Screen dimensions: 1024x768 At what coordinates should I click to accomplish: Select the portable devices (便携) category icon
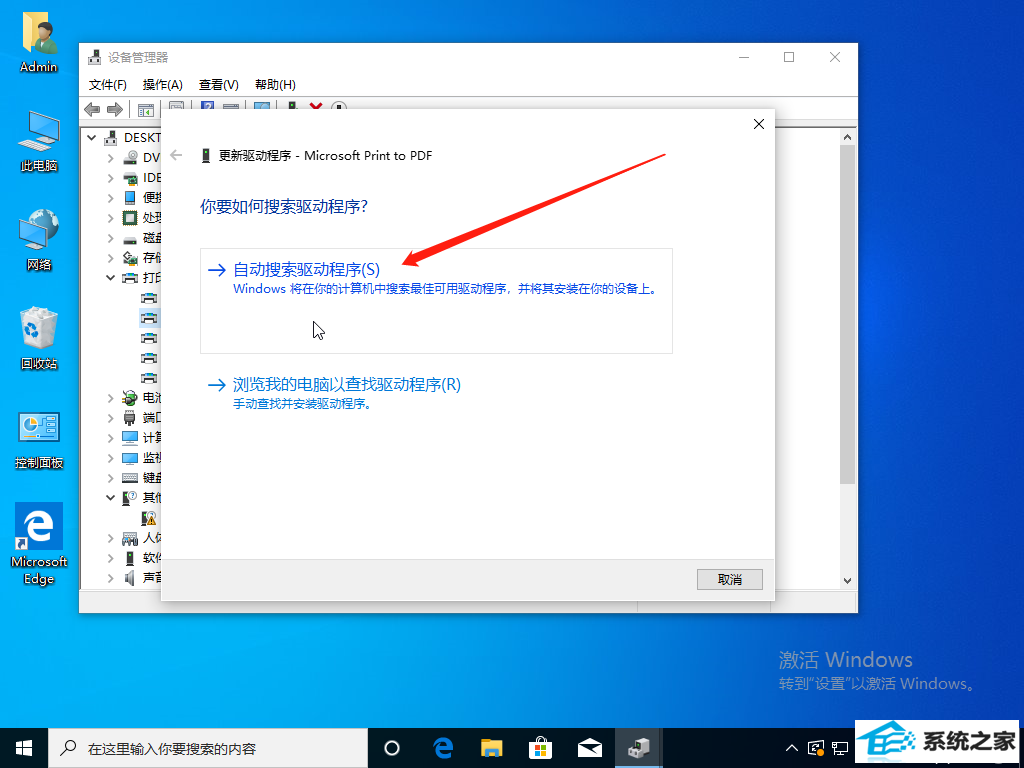click(x=131, y=197)
